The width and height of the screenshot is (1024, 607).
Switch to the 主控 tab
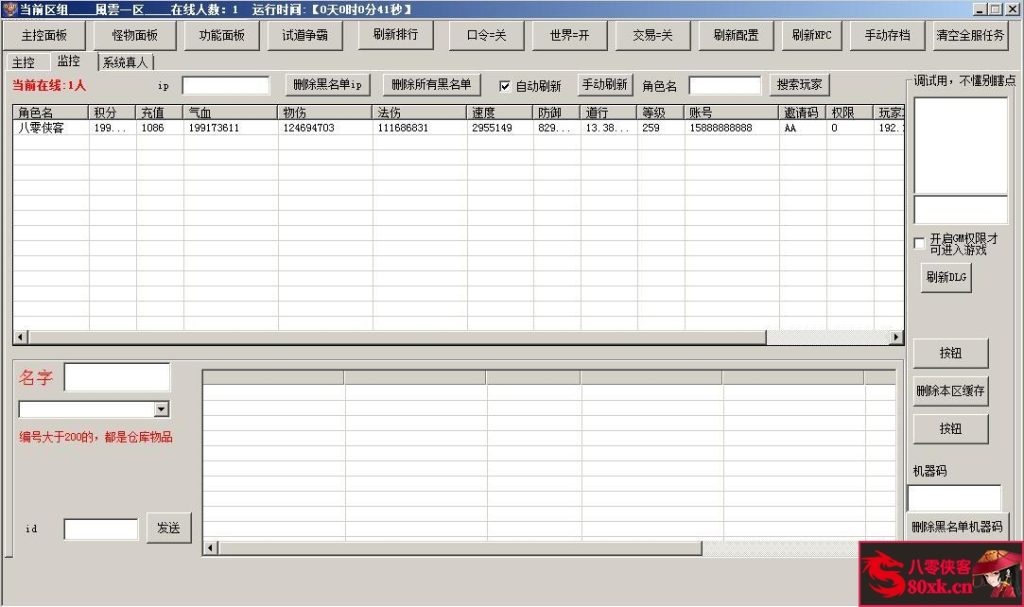pyautogui.click(x=24, y=61)
